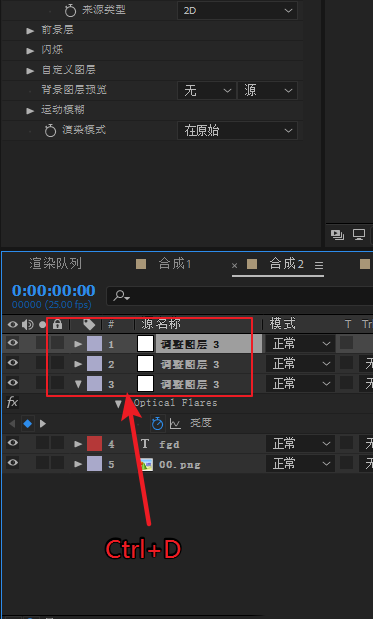Toggle the 亮度 stopwatch in the timeline

click(157, 423)
